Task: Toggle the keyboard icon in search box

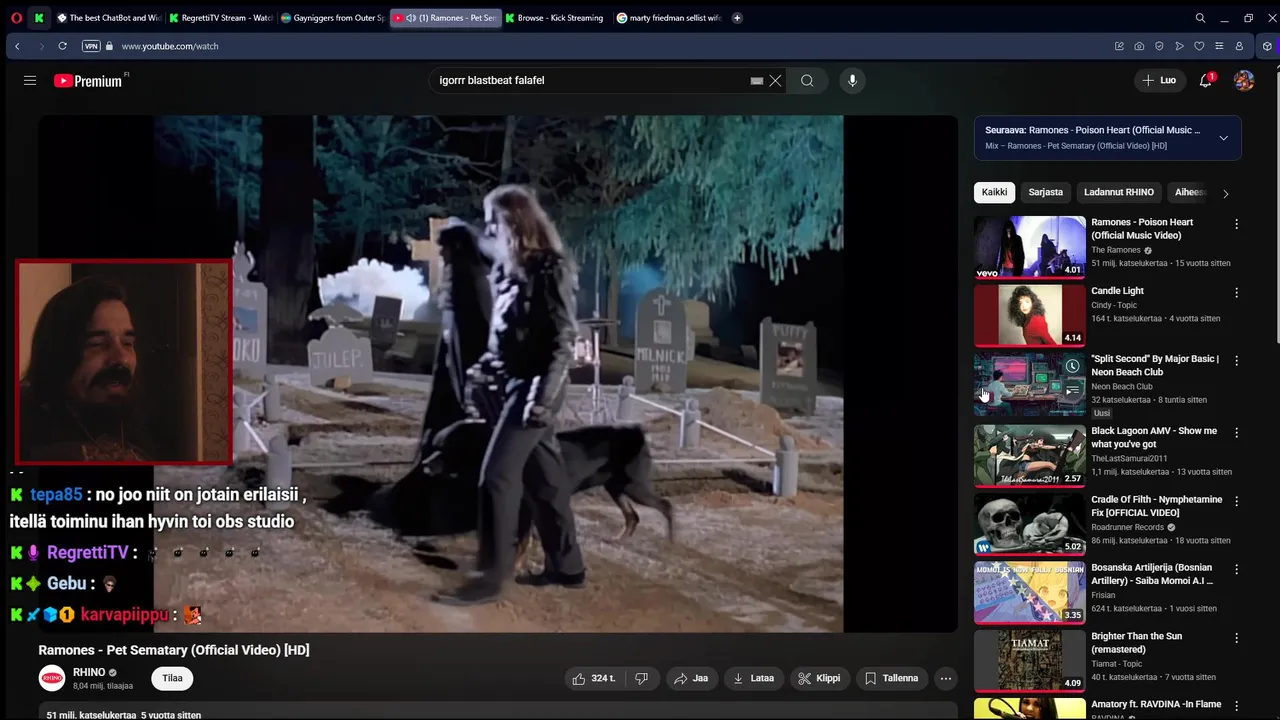Action: pos(757,81)
